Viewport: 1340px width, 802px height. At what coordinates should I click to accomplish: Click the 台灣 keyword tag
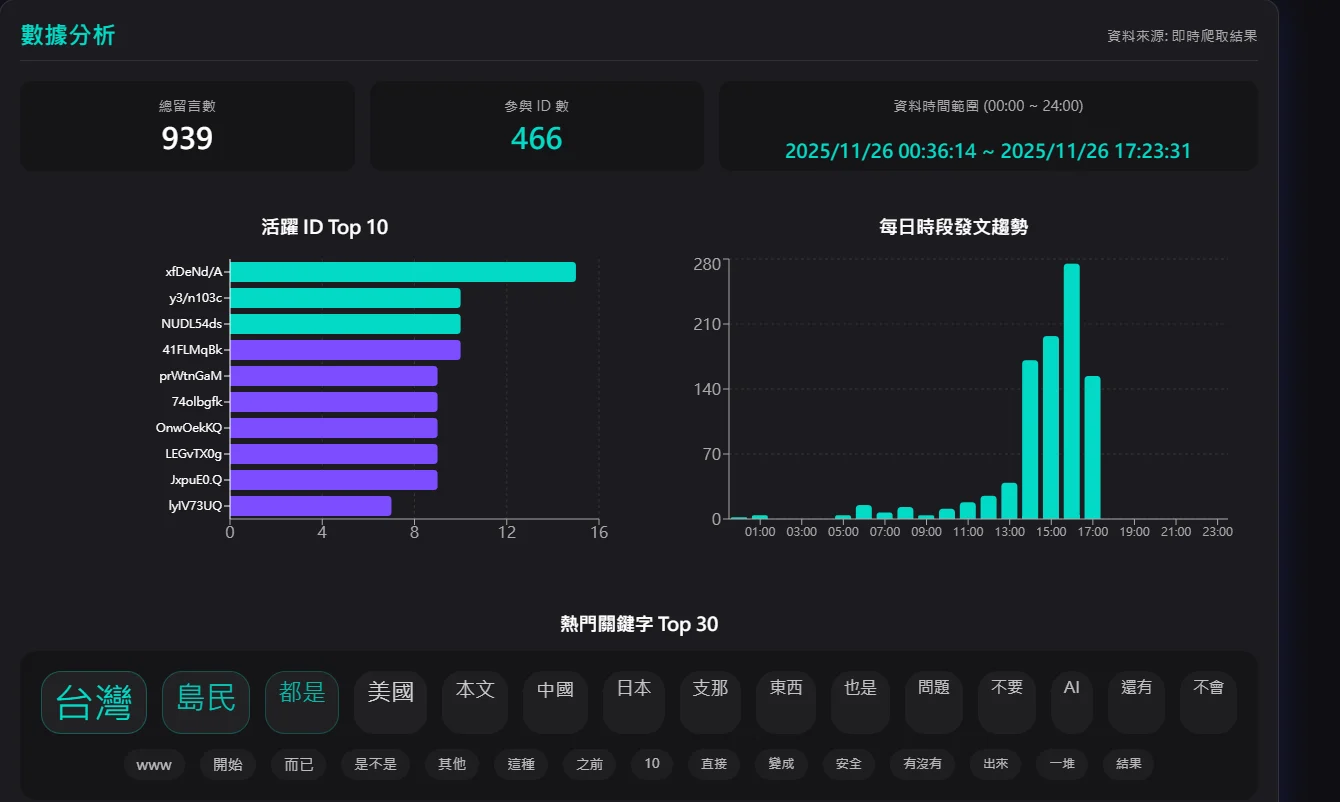tap(94, 702)
